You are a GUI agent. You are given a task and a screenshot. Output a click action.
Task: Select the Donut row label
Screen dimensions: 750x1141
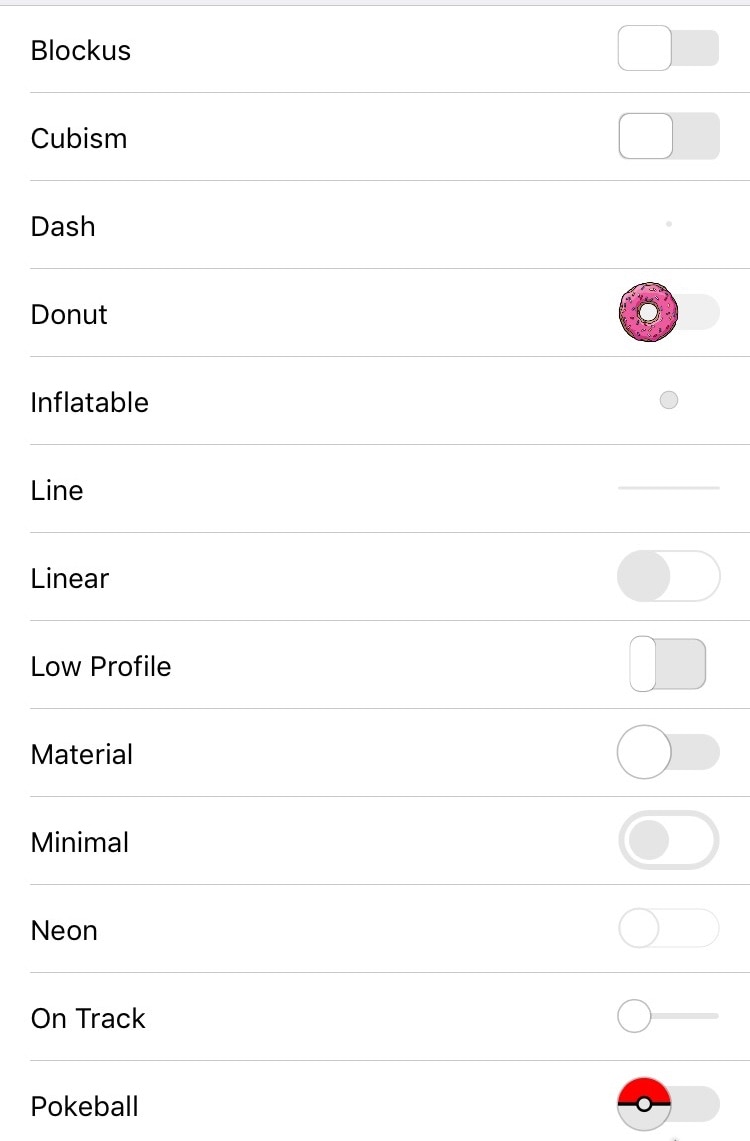point(69,314)
